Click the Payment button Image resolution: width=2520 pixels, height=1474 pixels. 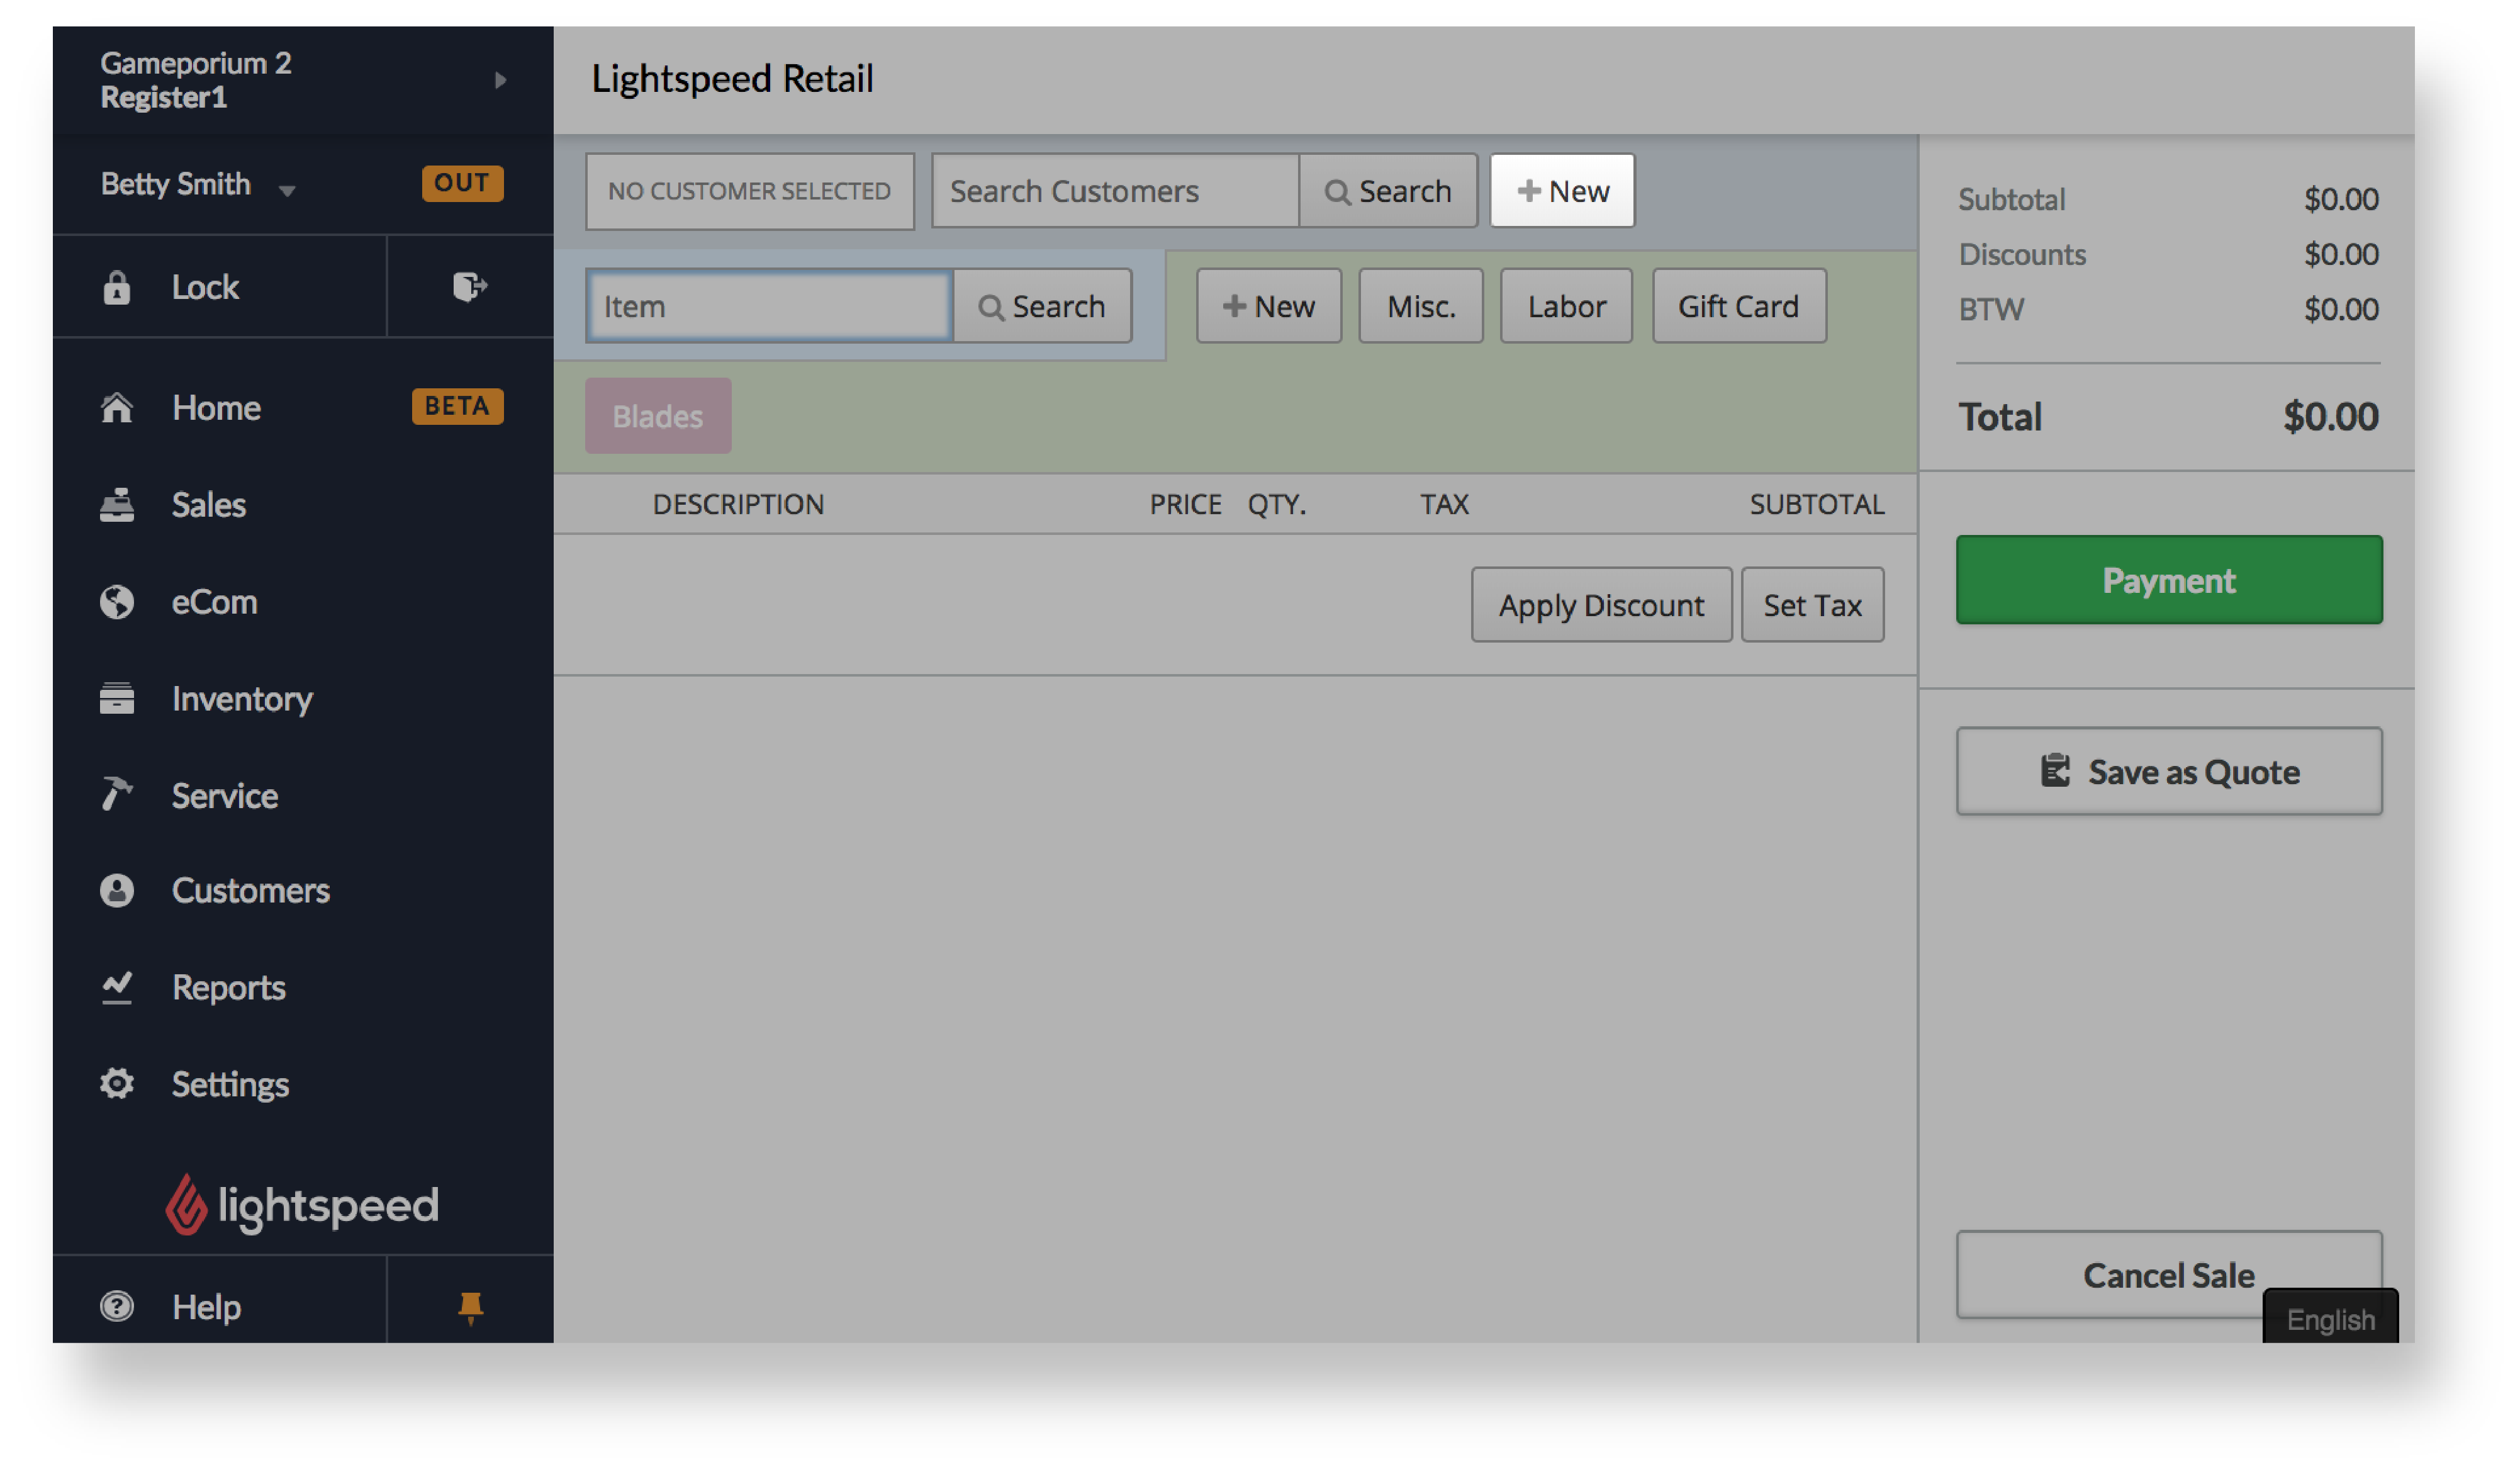pos(2170,579)
